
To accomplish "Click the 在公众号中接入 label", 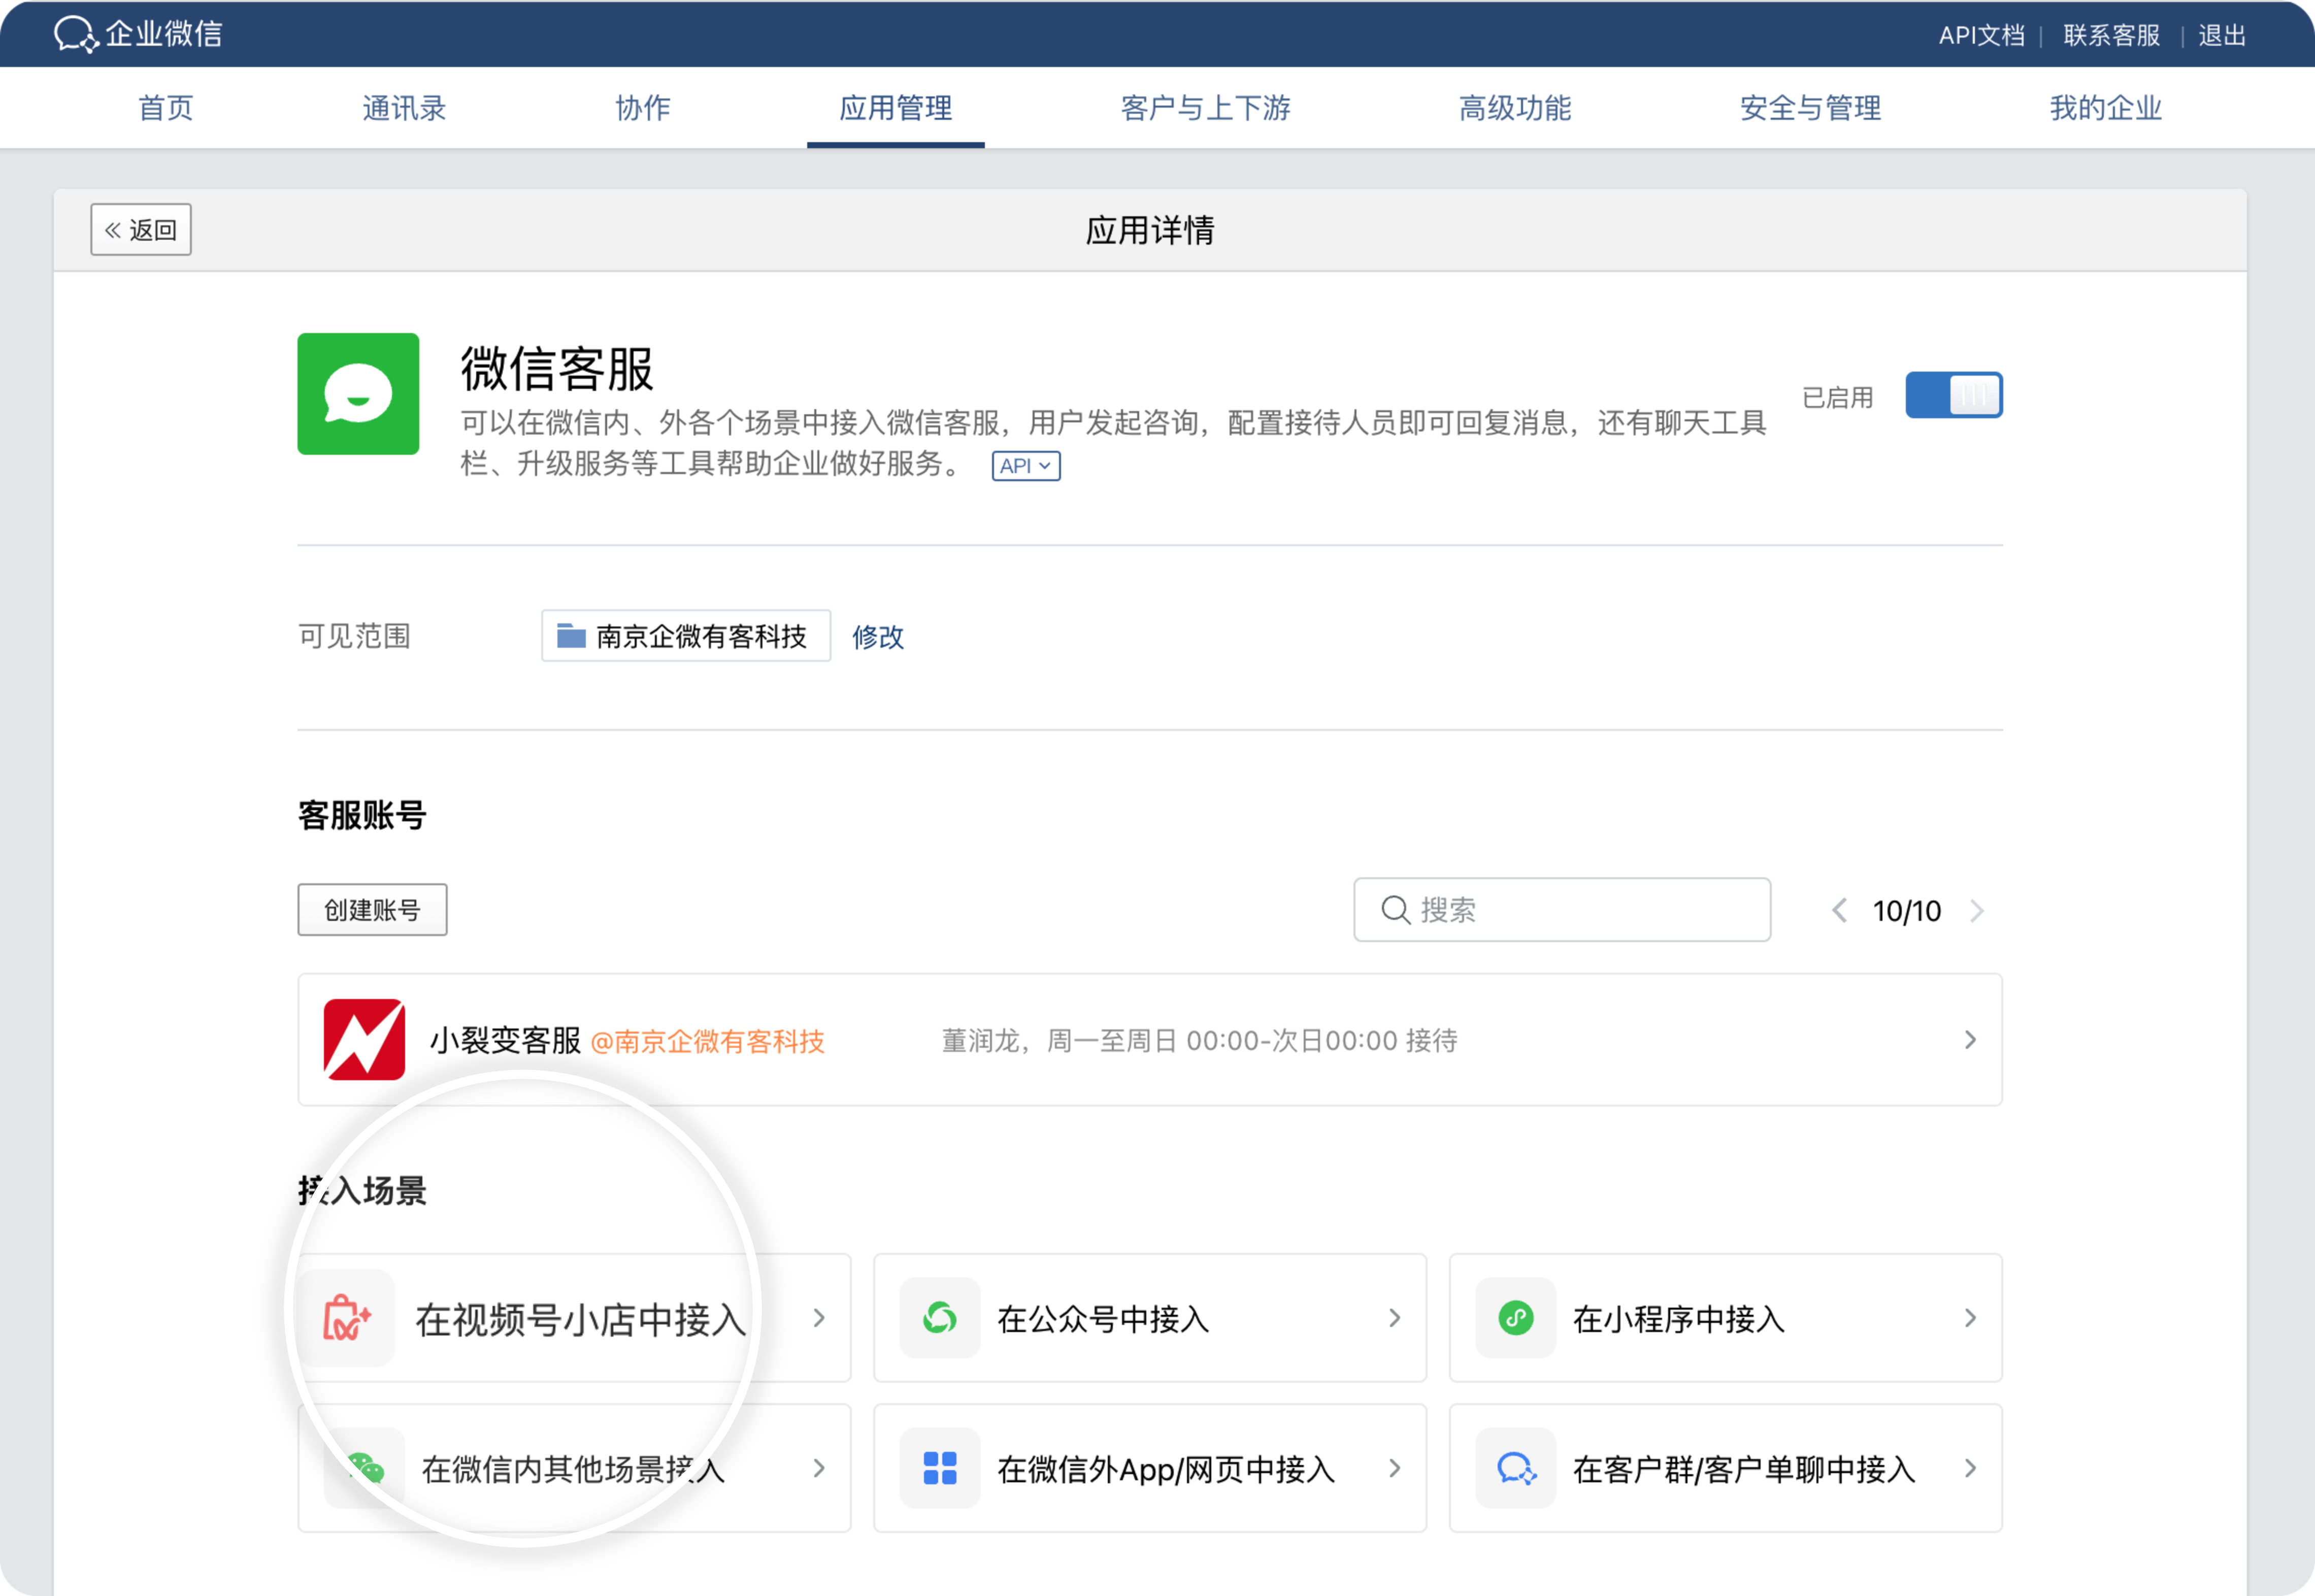I will (x=1103, y=1319).
